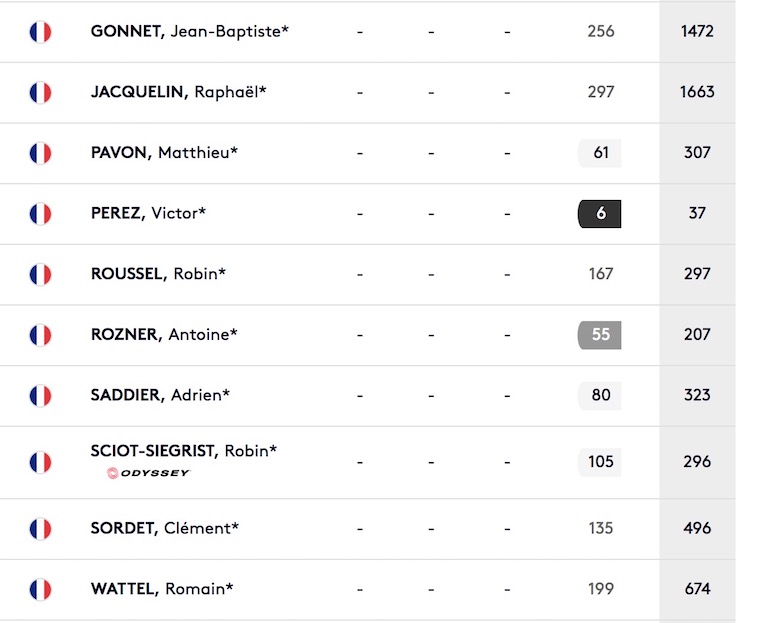The image size is (770, 623).
Task: Click rank badge 105 for Sciot-Siegrist
Action: point(600,462)
